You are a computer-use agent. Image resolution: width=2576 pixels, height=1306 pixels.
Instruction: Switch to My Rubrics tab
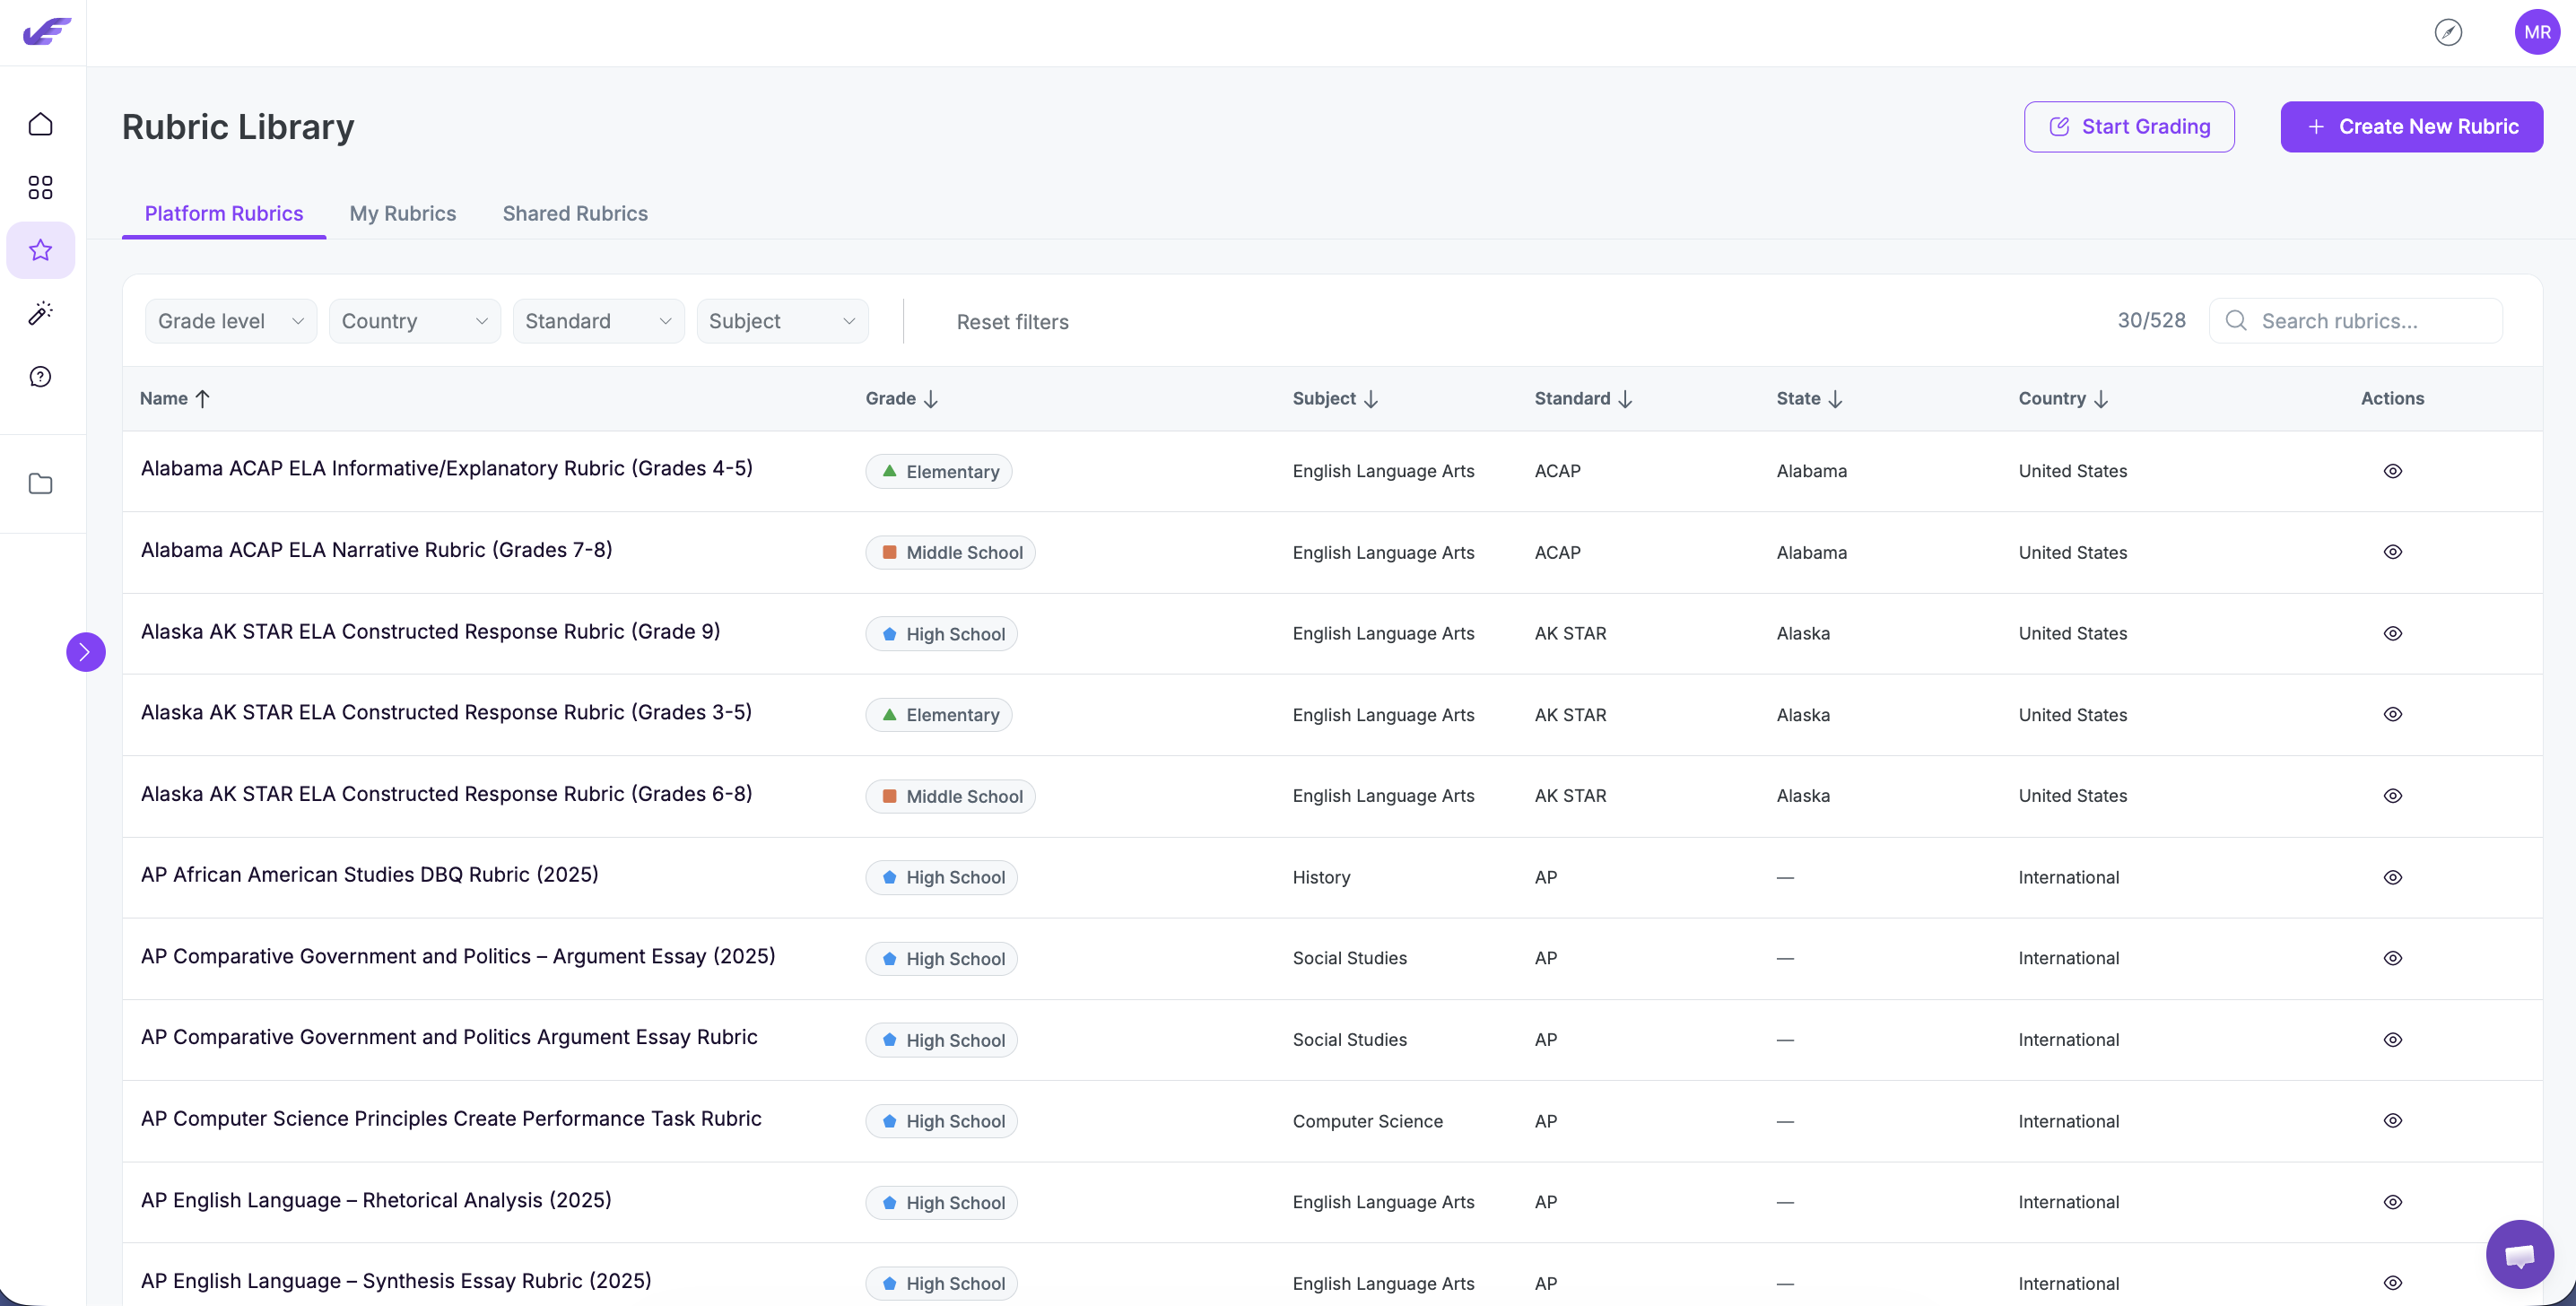[x=403, y=213]
